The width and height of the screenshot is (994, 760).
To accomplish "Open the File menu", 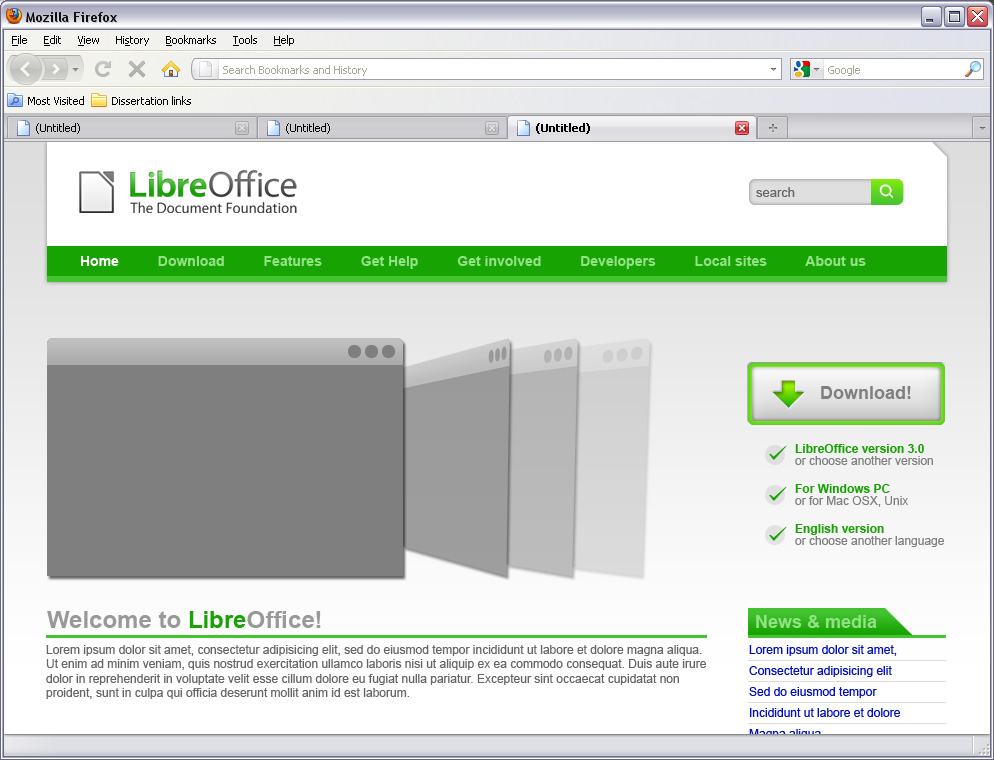I will pyautogui.click(x=19, y=40).
